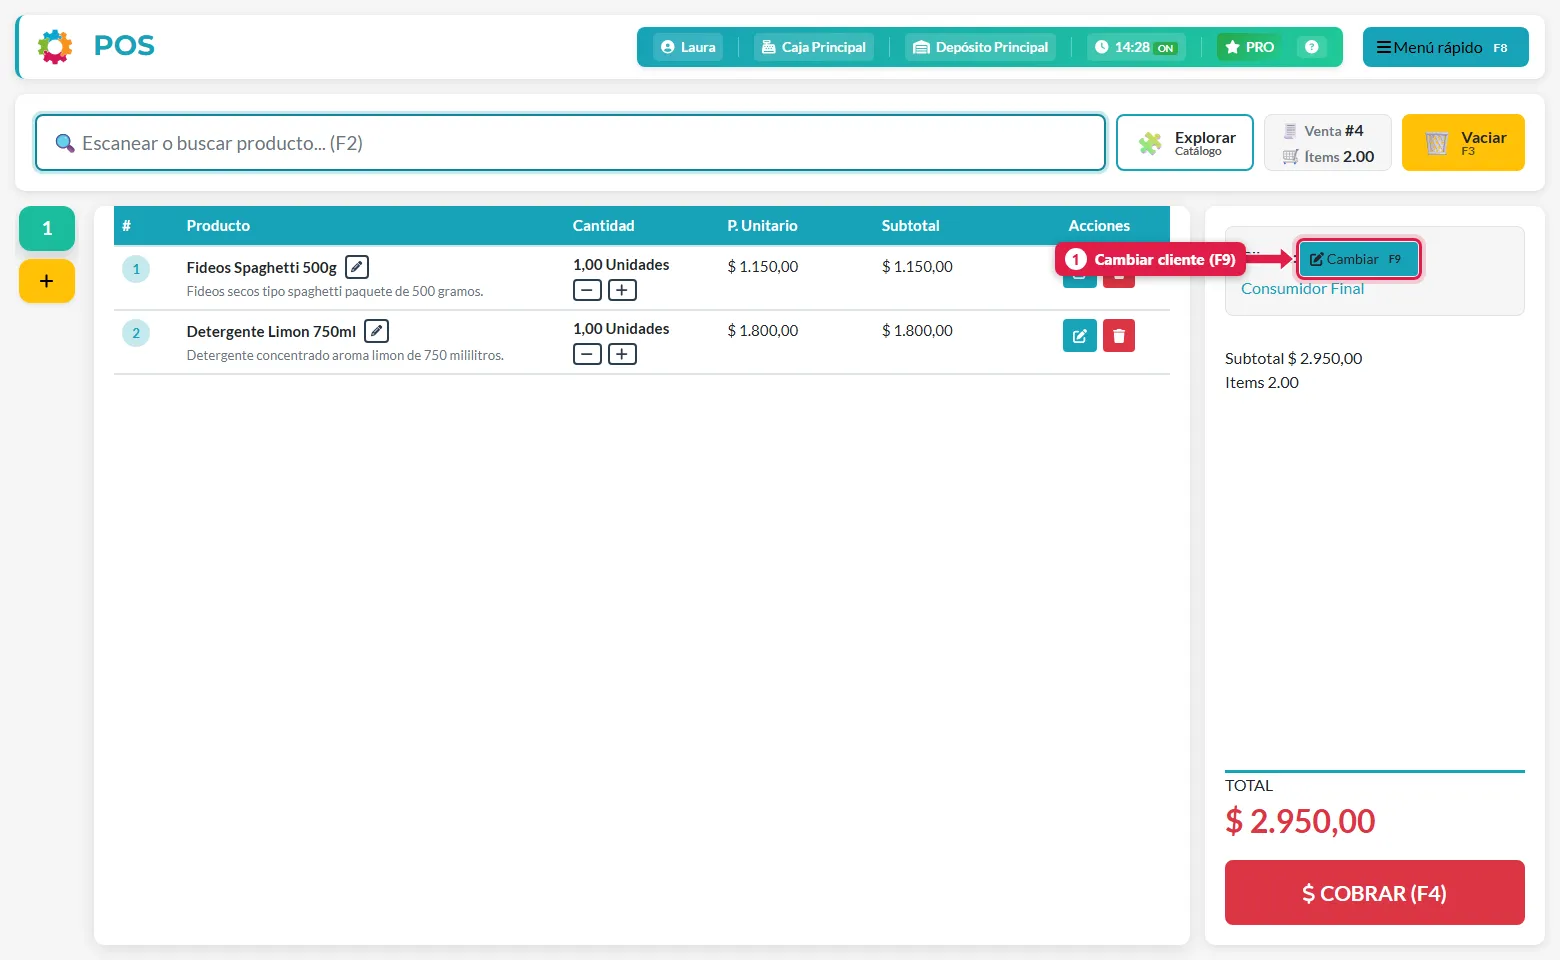Click the Cambiar F9 customer button
This screenshot has width=1560, height=960.
click(x=1358, y=259)
